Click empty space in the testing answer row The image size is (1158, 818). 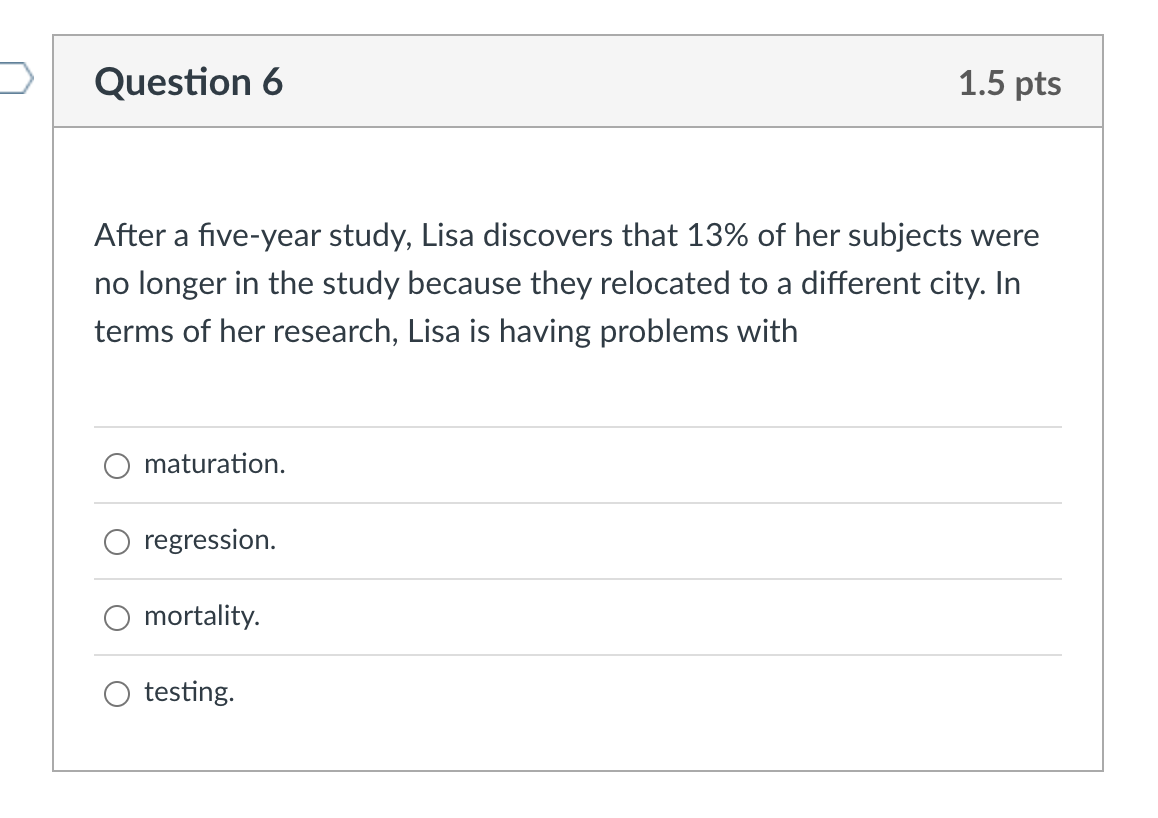coord(665,692)
